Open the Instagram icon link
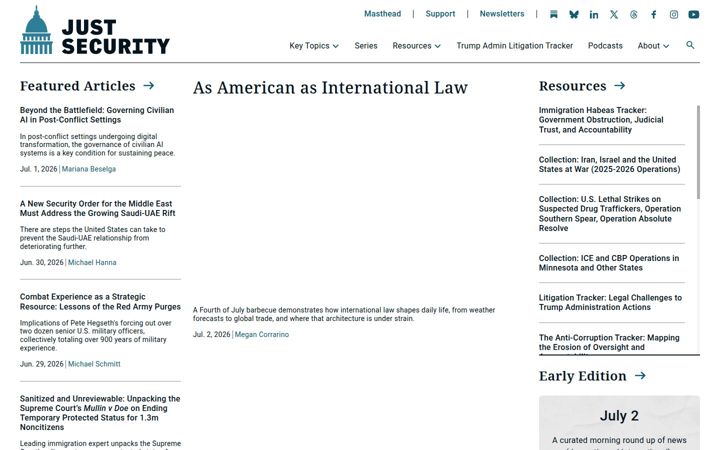Screen dimensions: 720x450 [x=674, y=15]
